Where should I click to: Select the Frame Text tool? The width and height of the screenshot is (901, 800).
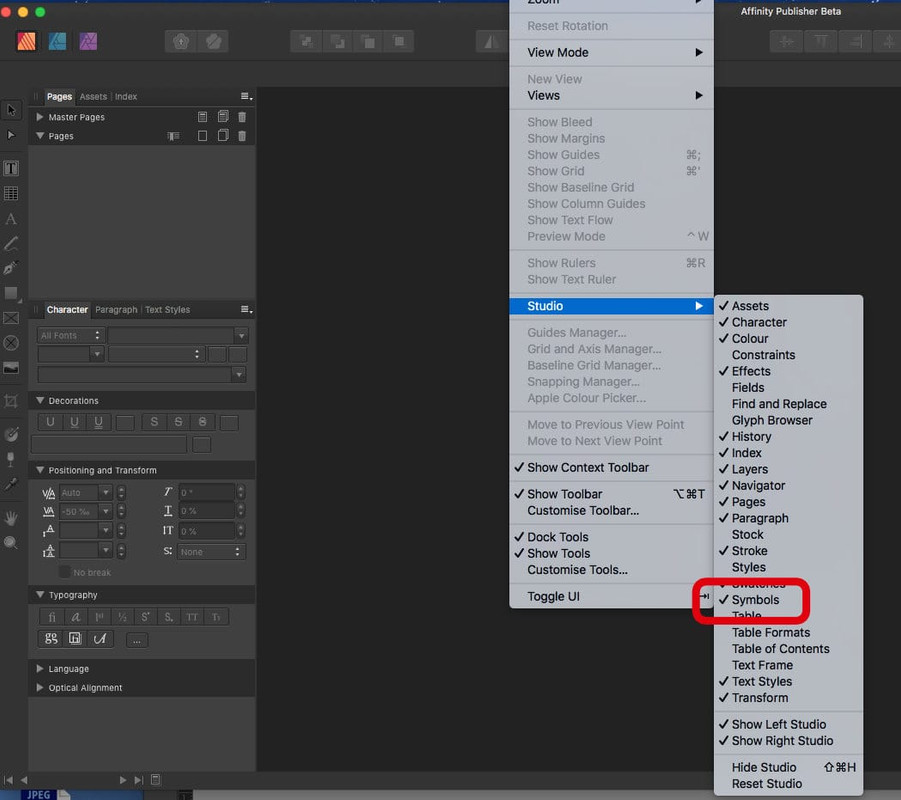[x=11, y=168]
